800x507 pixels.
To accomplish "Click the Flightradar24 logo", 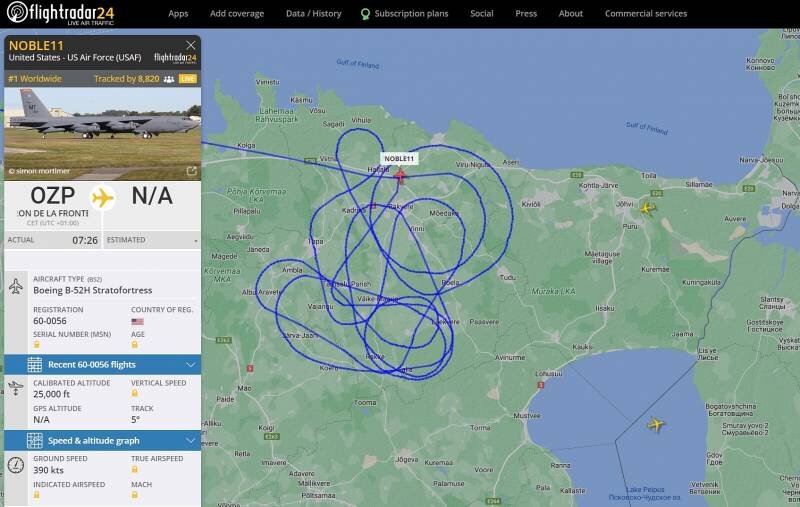I will coord(60,13).
